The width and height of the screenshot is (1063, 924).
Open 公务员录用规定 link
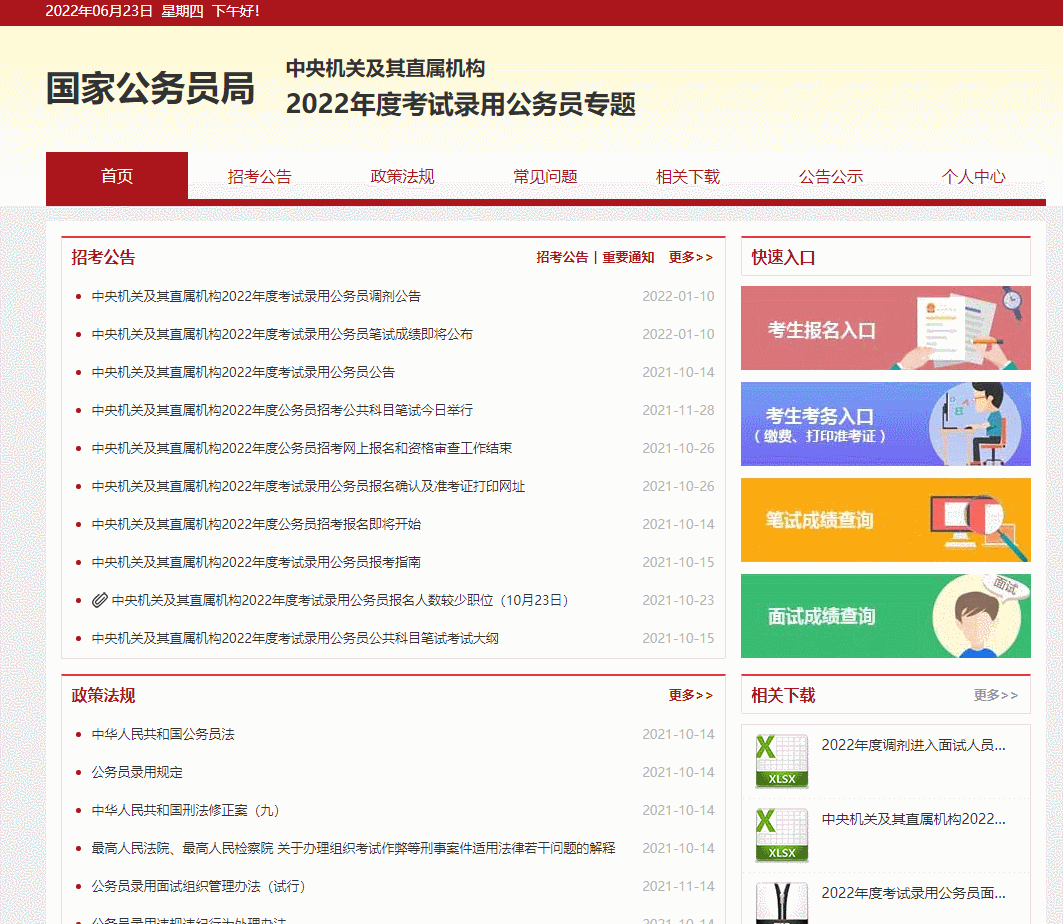tap(137, 772)
